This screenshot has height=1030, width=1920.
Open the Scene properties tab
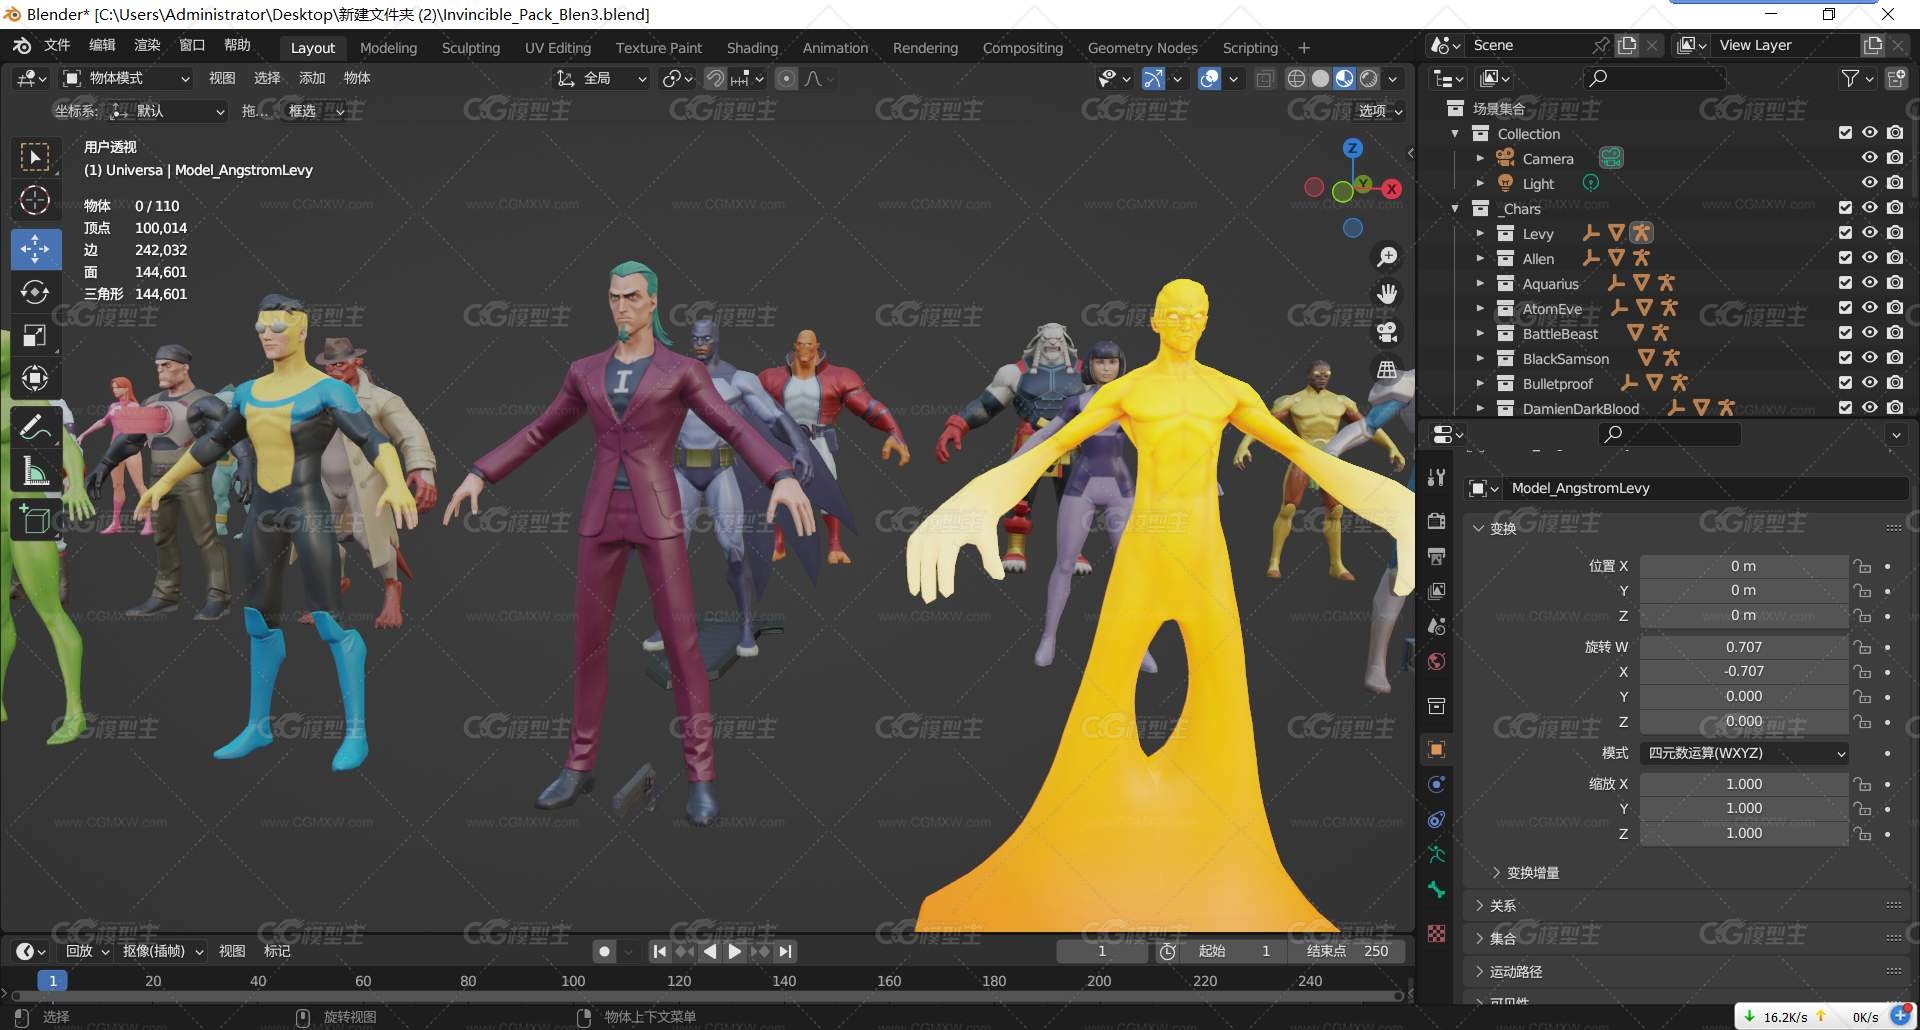pyautogui.click(x=1437, y=626)
